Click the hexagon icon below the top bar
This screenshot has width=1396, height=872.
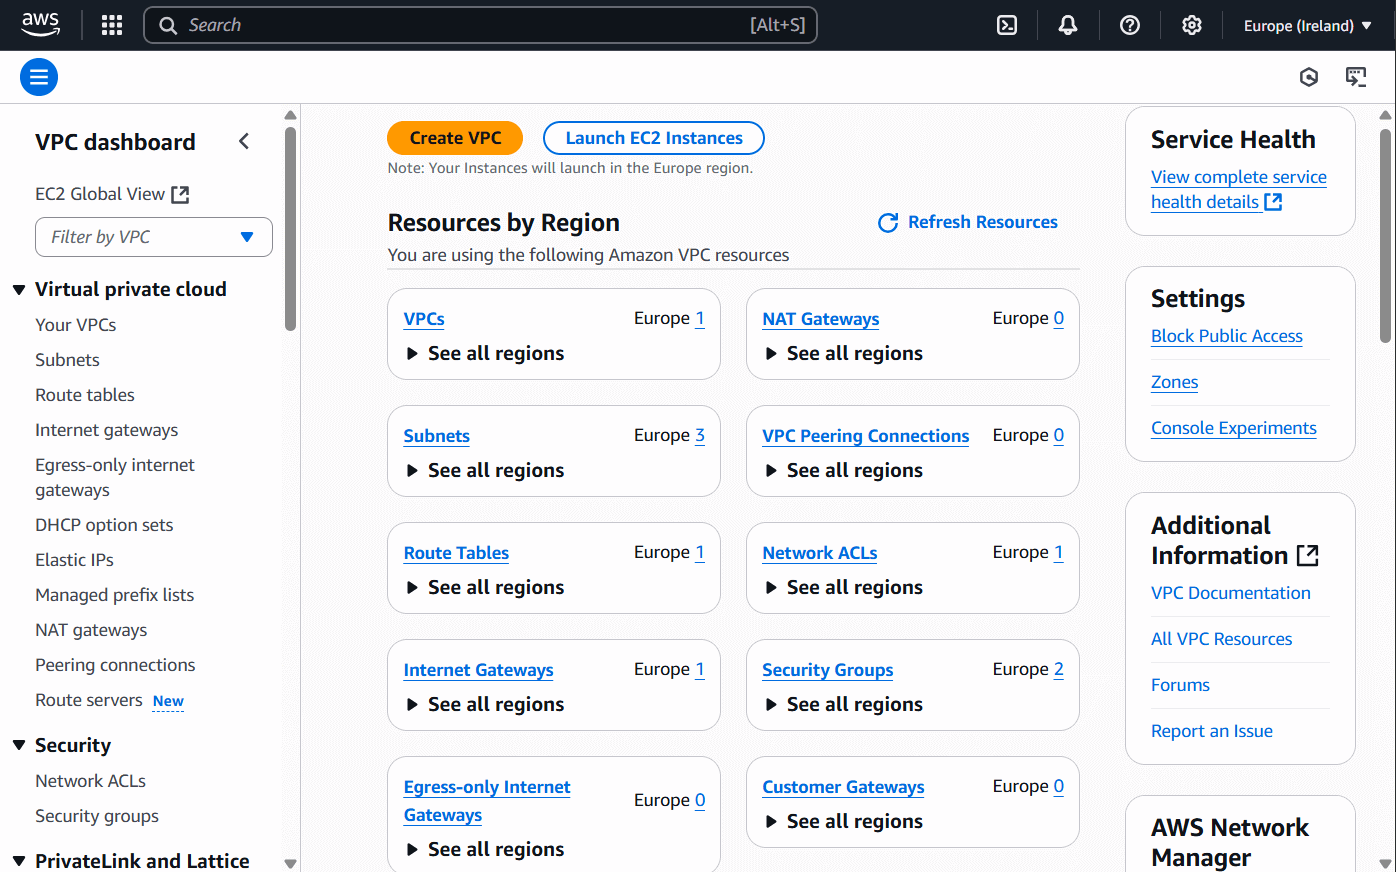tap(1309, 77)
